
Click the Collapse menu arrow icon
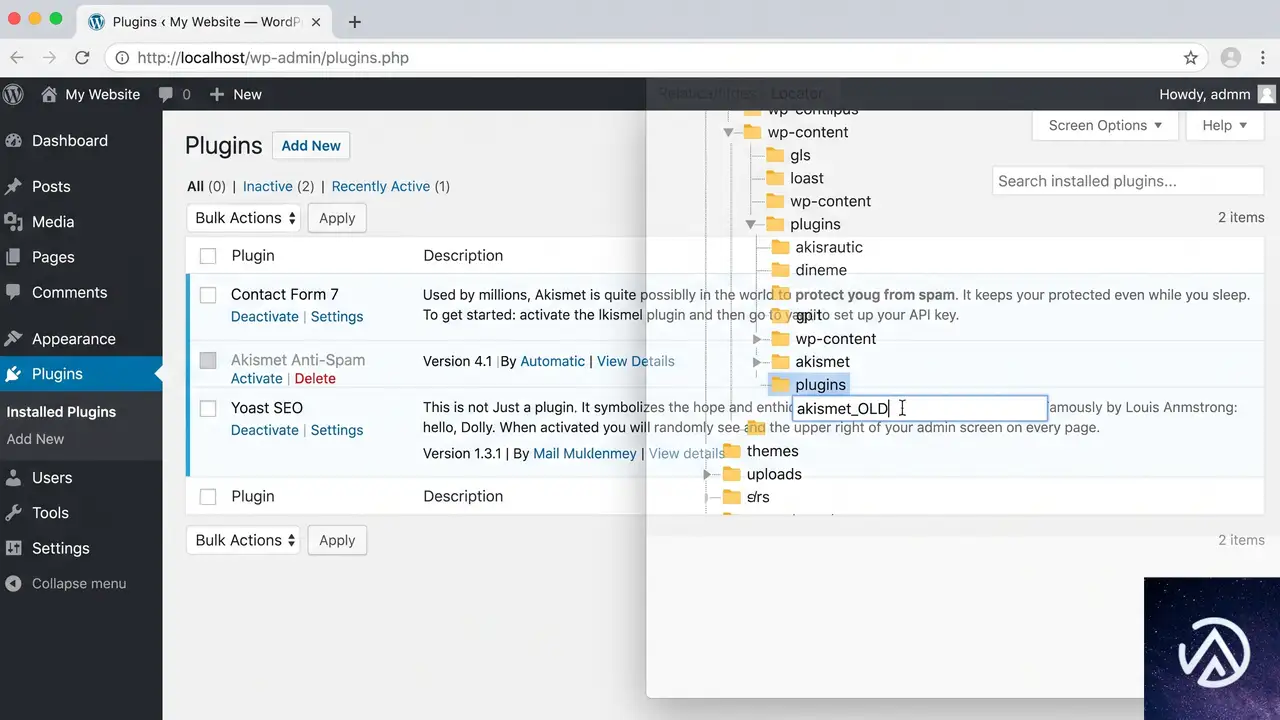click(14, 583)
